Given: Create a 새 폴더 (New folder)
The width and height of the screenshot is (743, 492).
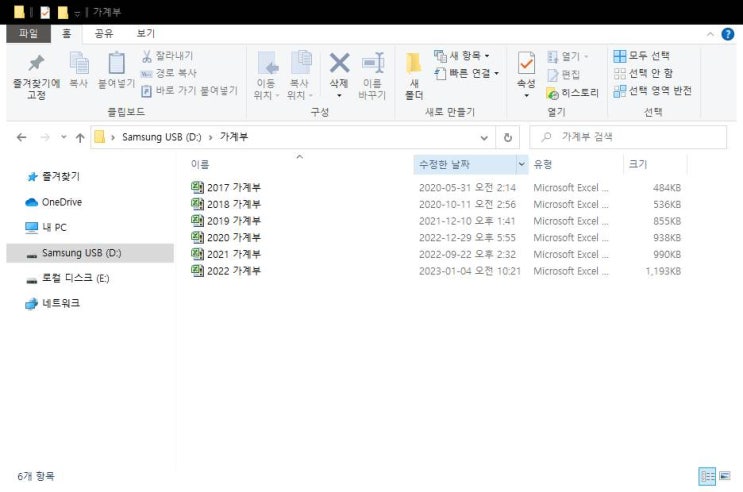Looking at the screenshot, I should (414, 75).
